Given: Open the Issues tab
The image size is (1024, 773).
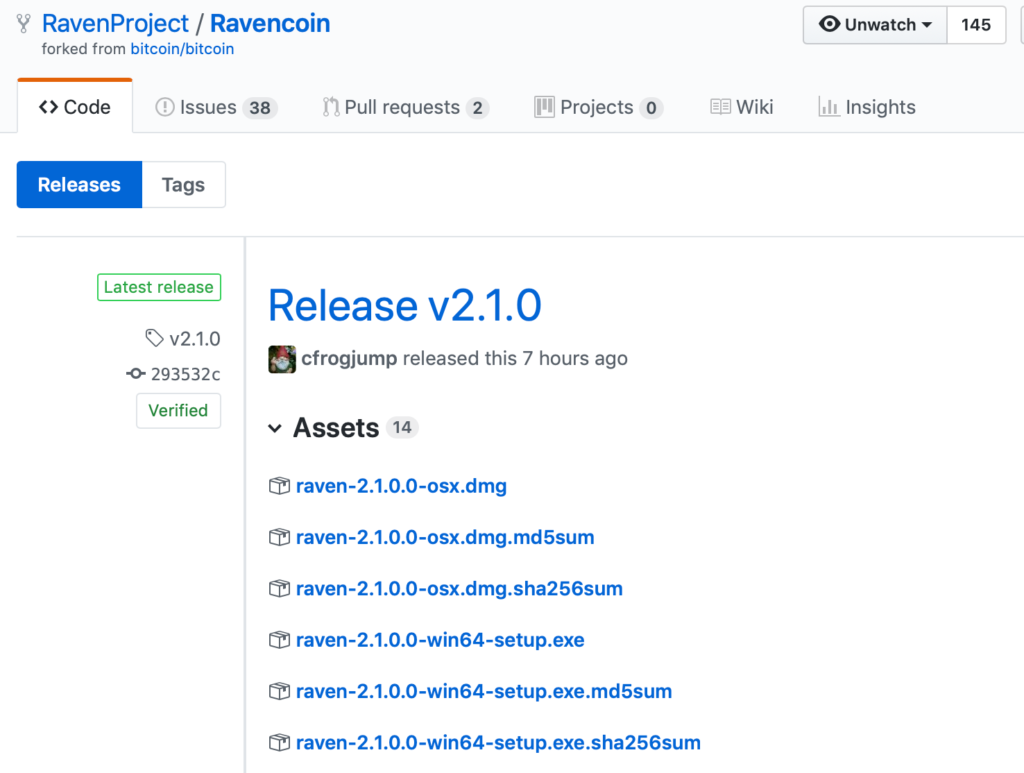Looking at the screenshot, I should pos(216,107).
